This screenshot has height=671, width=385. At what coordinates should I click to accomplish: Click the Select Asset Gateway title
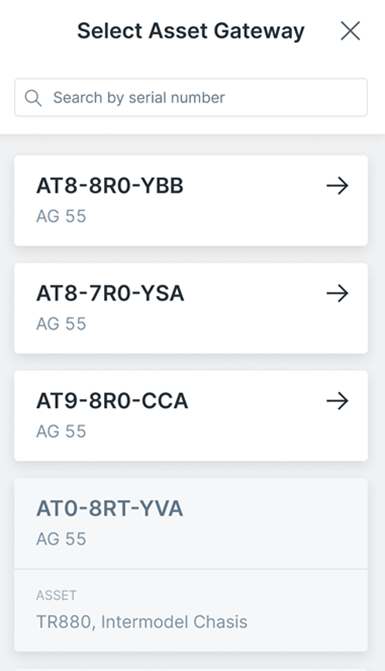(x=191, y=31)
